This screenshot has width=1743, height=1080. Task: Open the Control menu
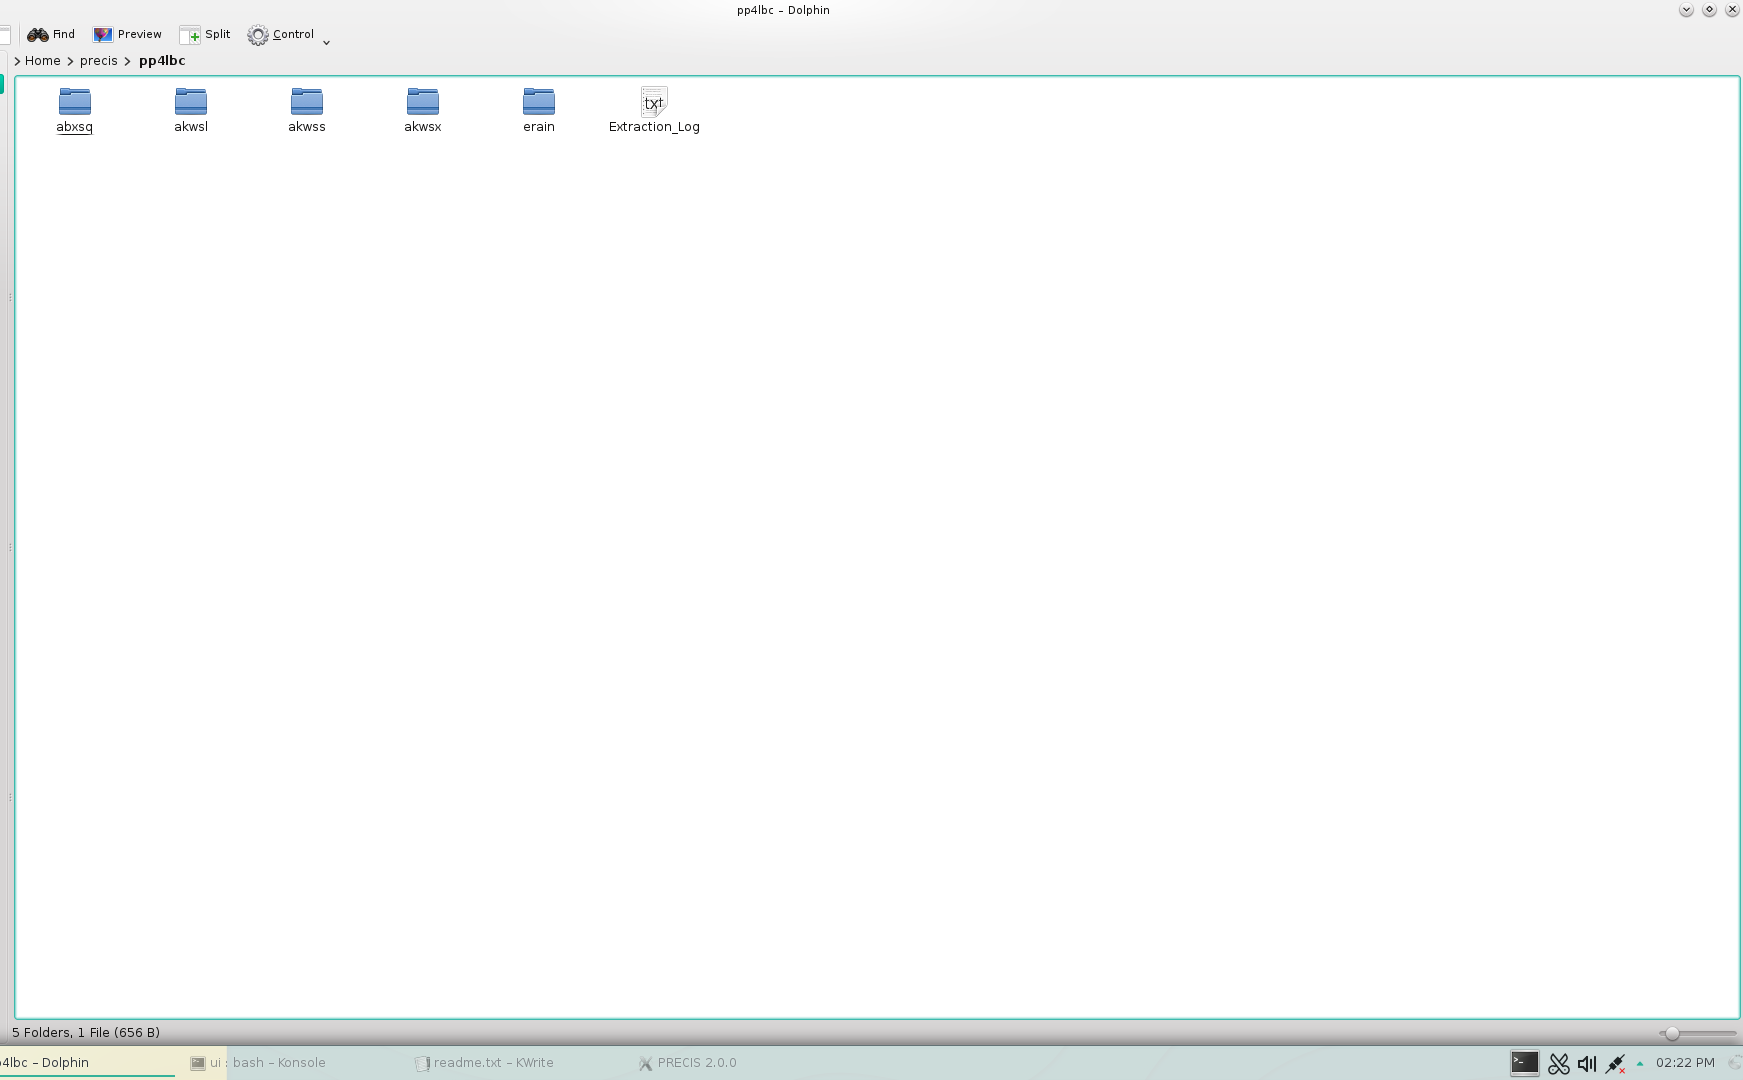(281, 34)
